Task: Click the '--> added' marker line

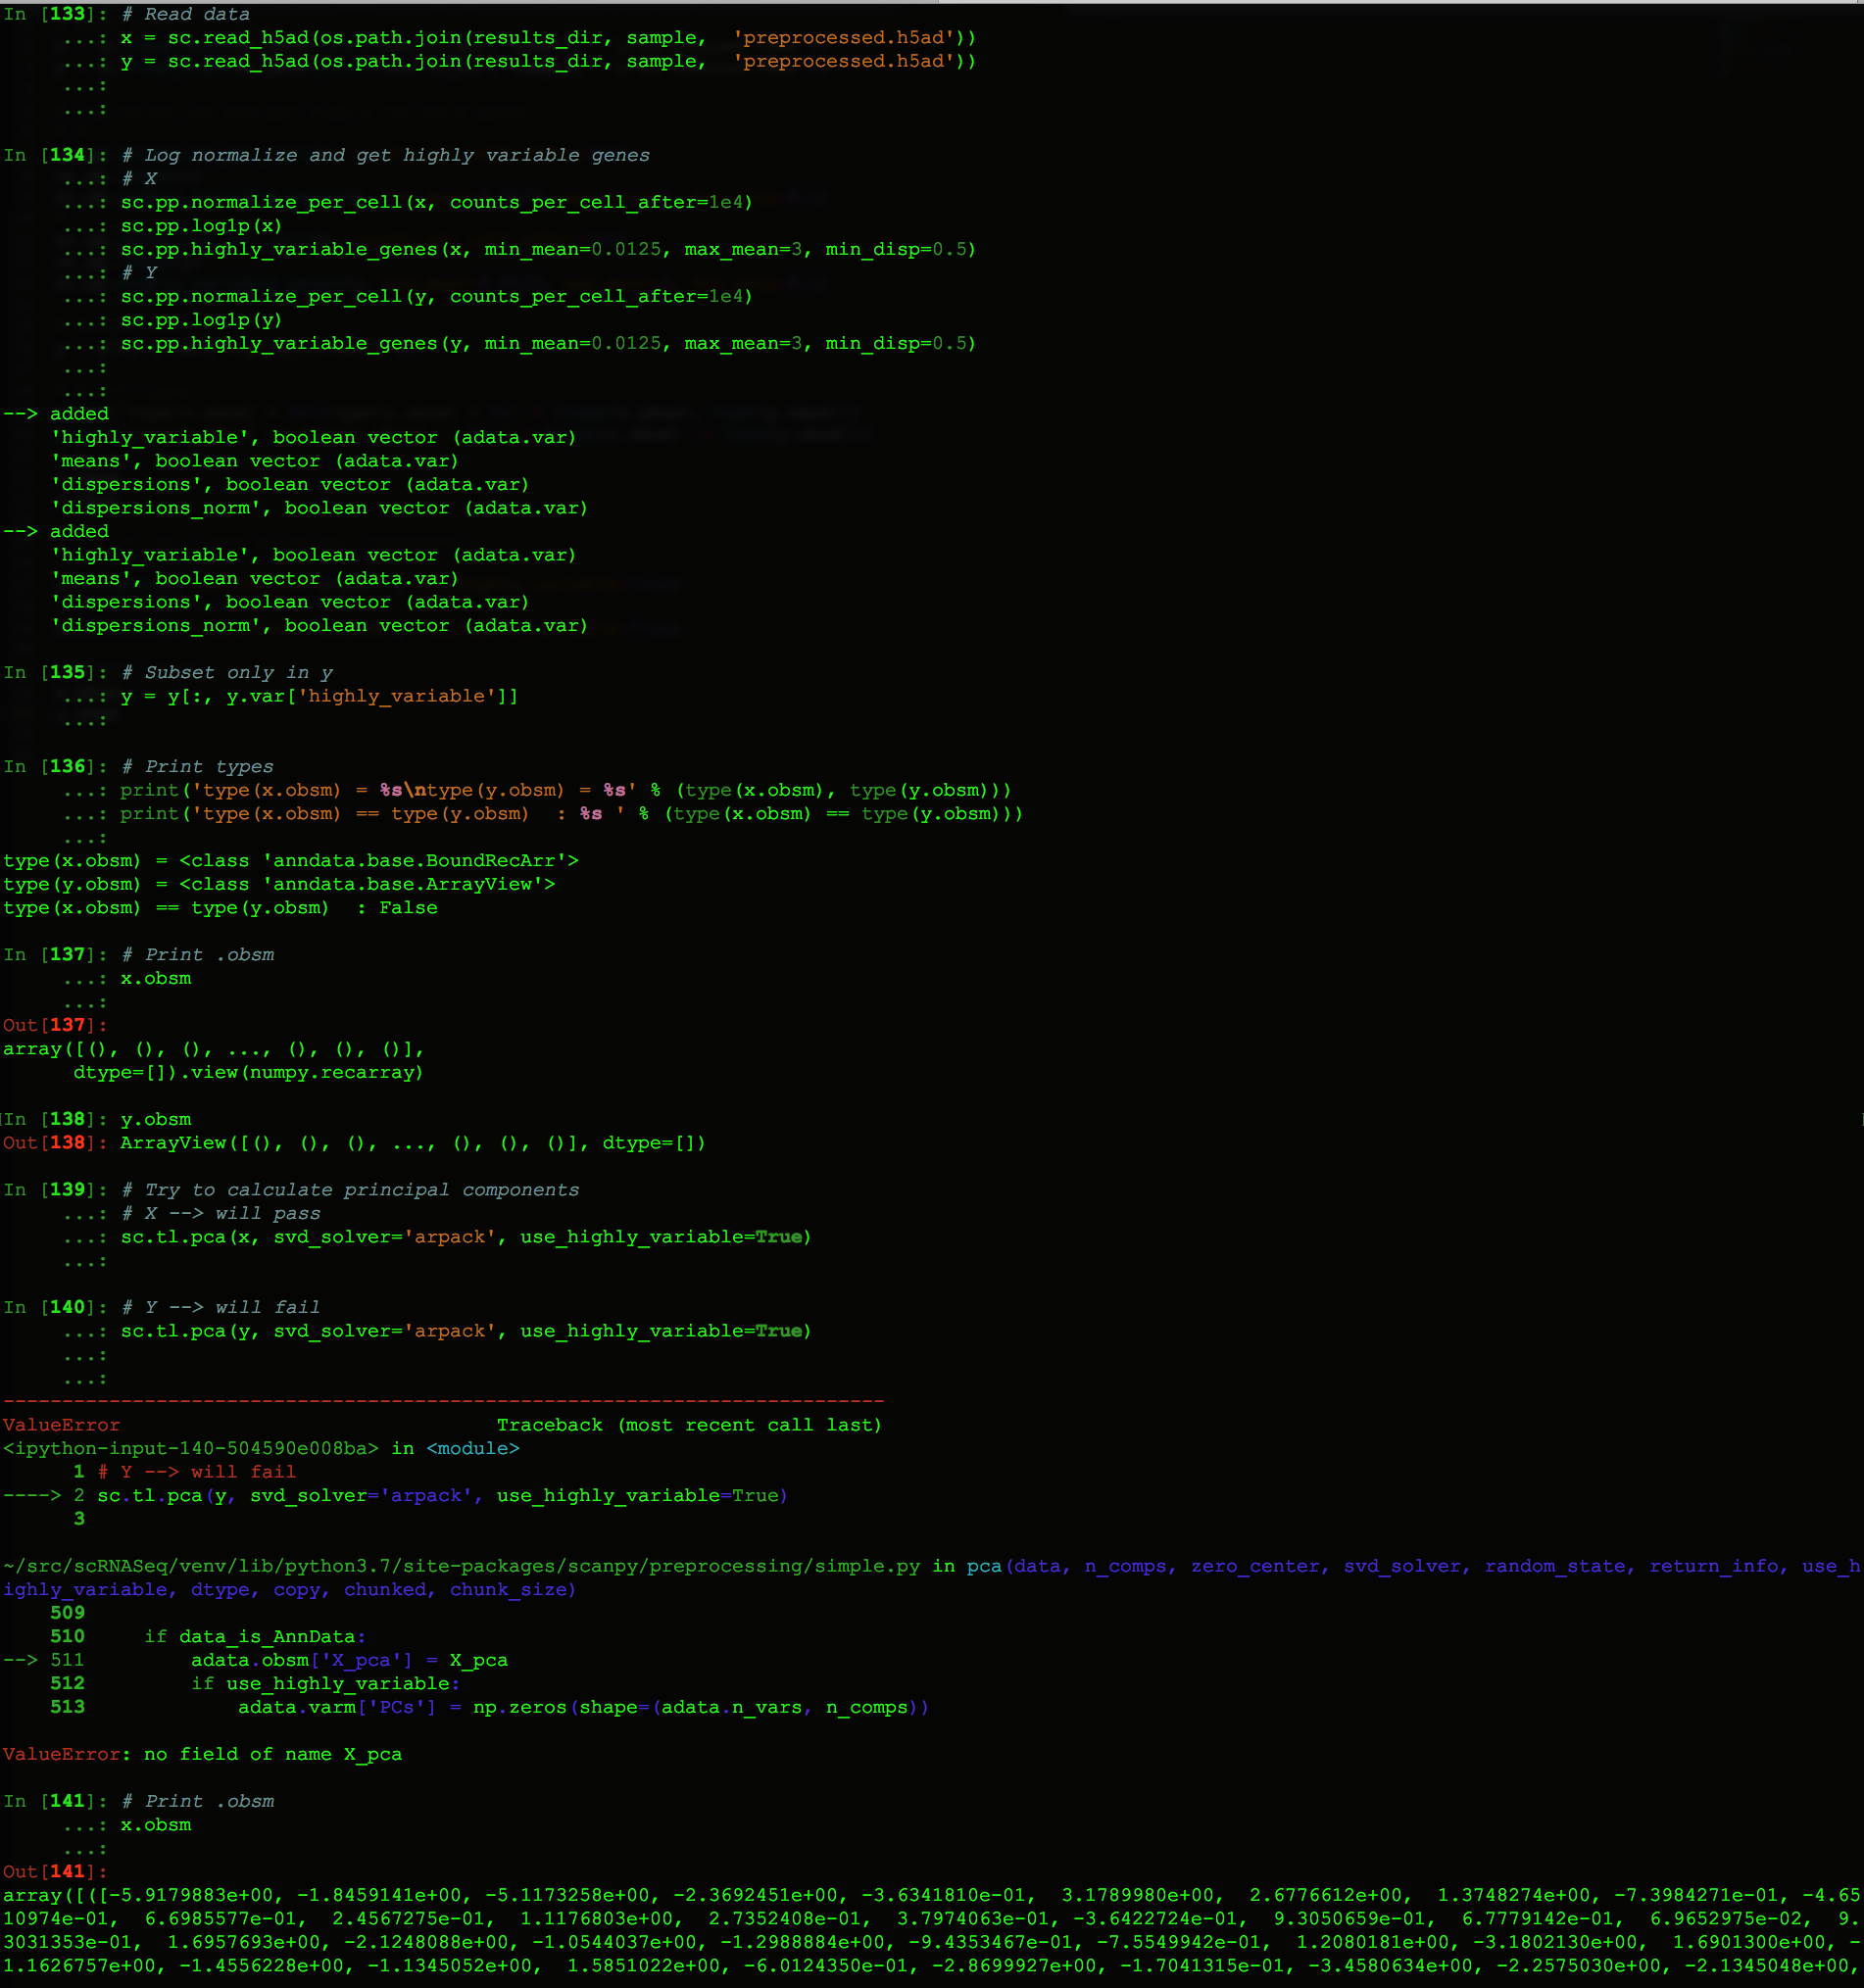Action: click(57, 413)
